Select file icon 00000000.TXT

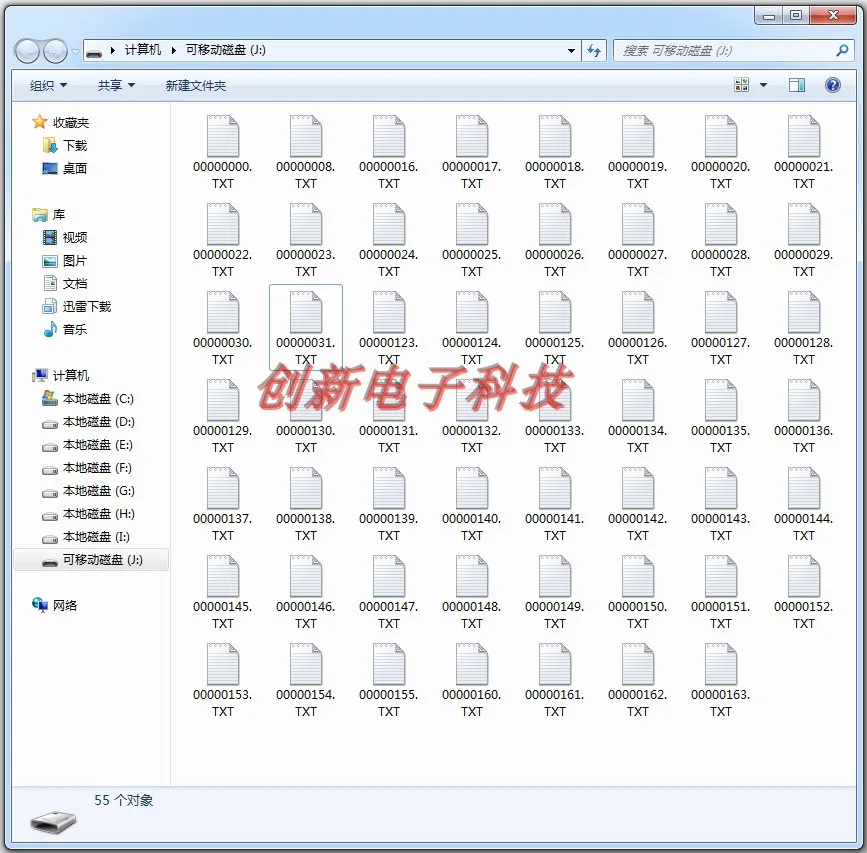tap(223, 136)
